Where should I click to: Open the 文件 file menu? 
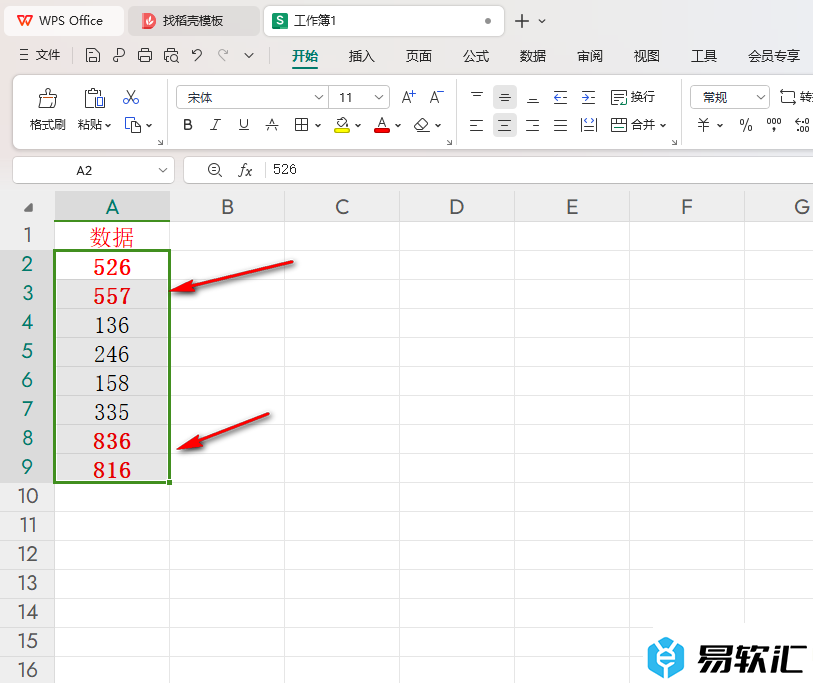tap(40, 55)
